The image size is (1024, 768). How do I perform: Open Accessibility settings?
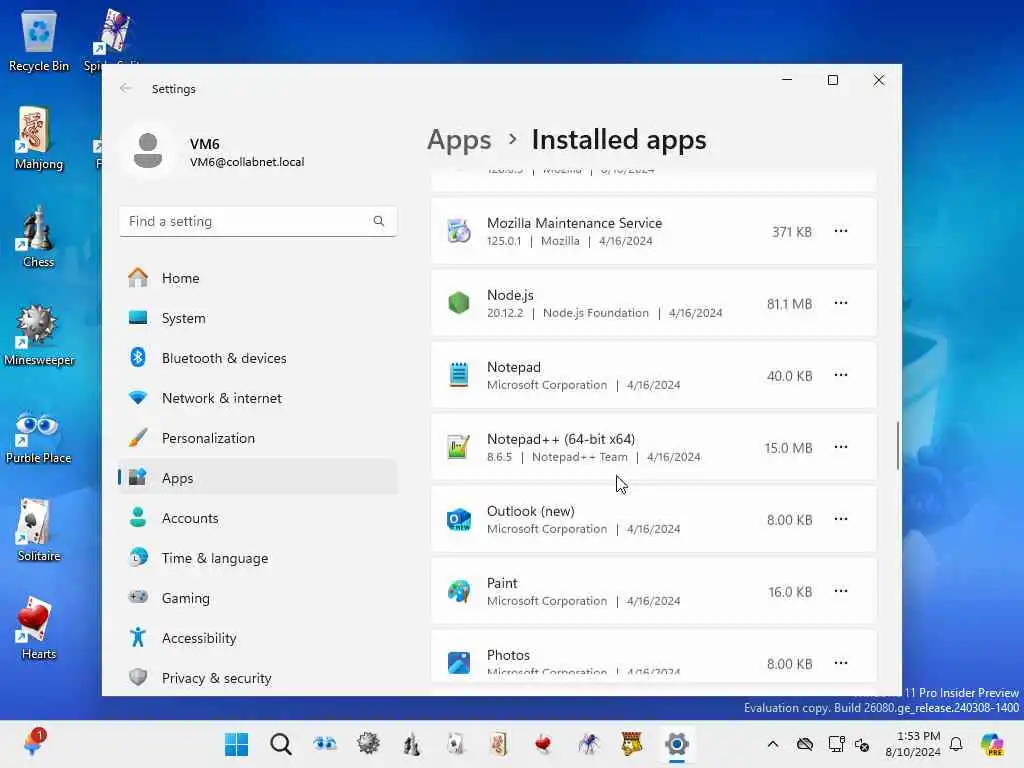258,638
